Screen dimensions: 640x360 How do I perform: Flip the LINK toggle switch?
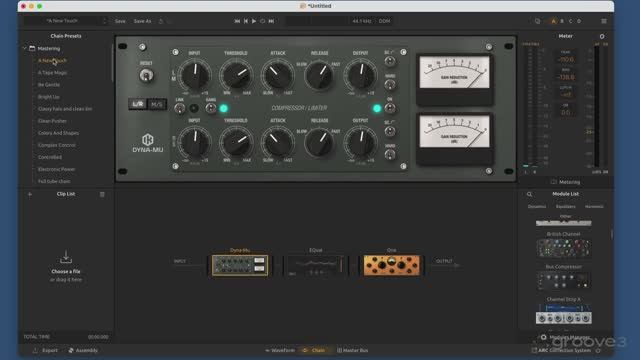click(179, 109)
